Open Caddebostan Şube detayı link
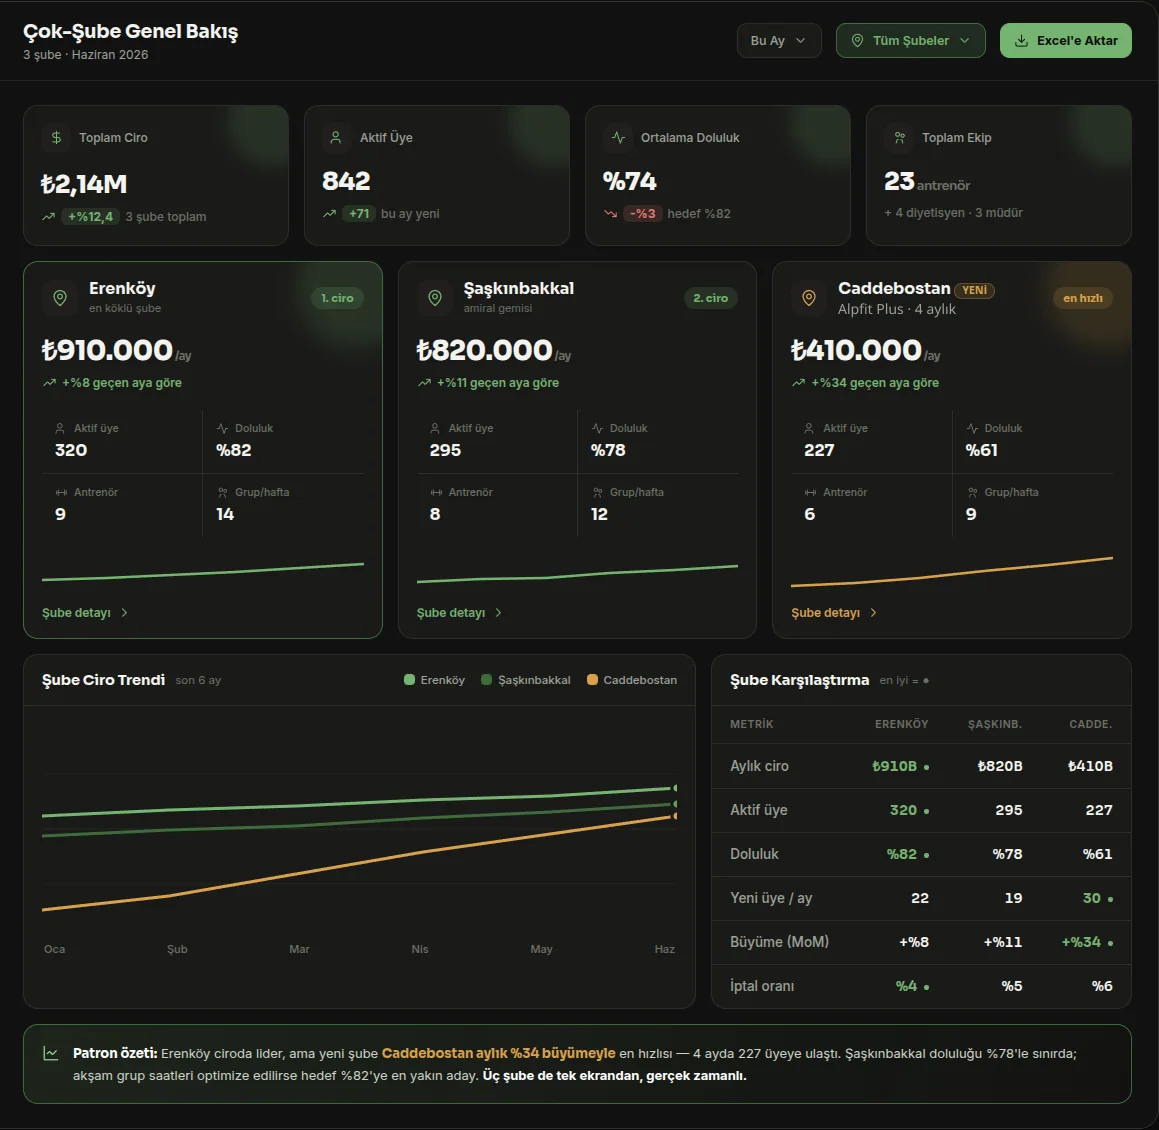 pyautogui.click(x=835, y=613)
